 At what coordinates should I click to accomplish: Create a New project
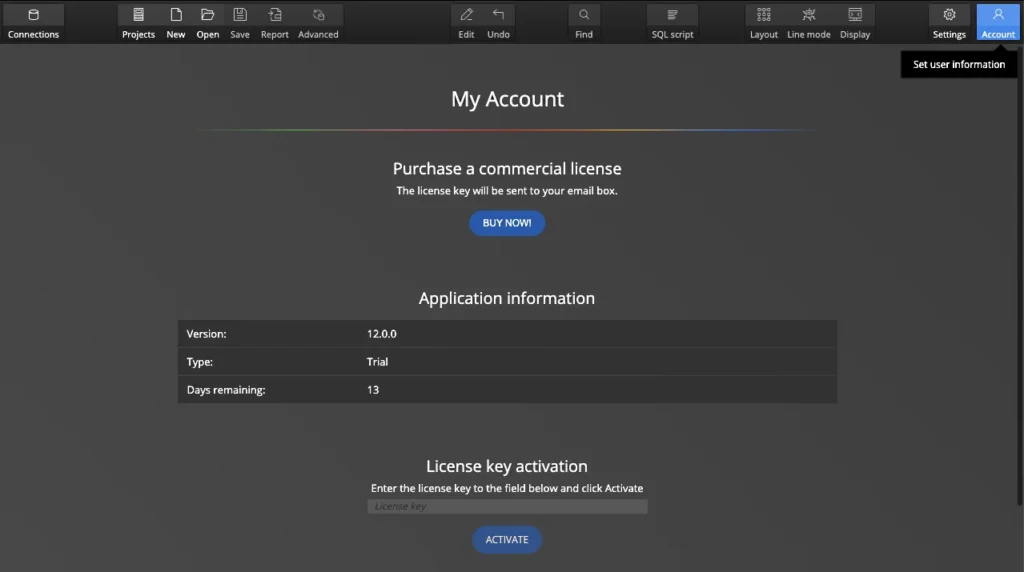click(x=176, y=21)
